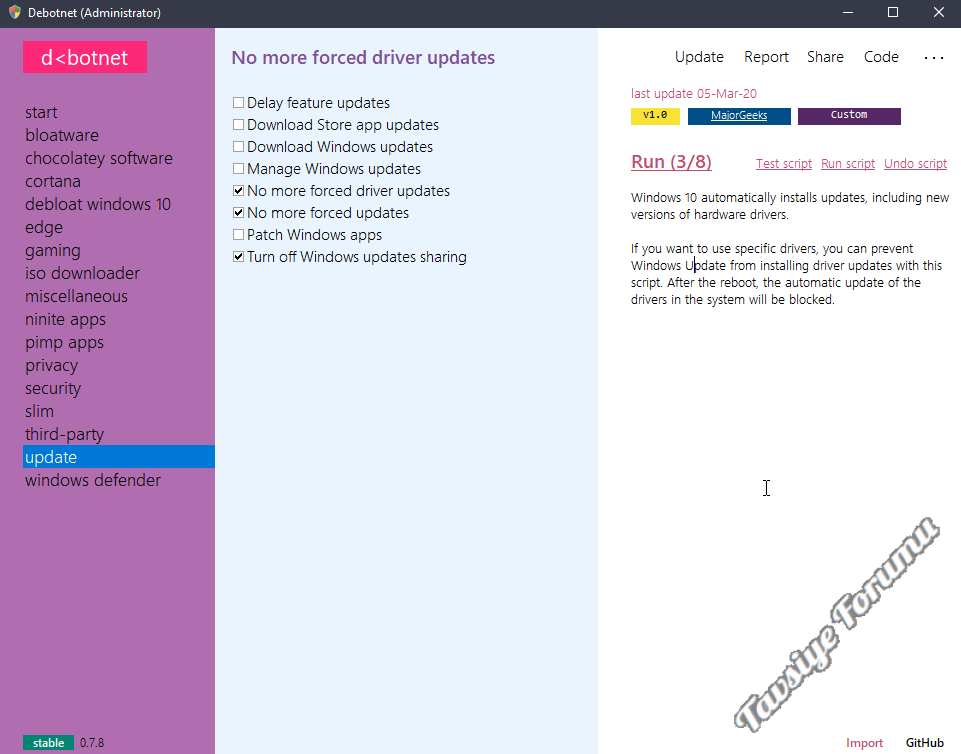
Task: Click the last update 05-Mar-20 text
Action: [x=694, y=93]
